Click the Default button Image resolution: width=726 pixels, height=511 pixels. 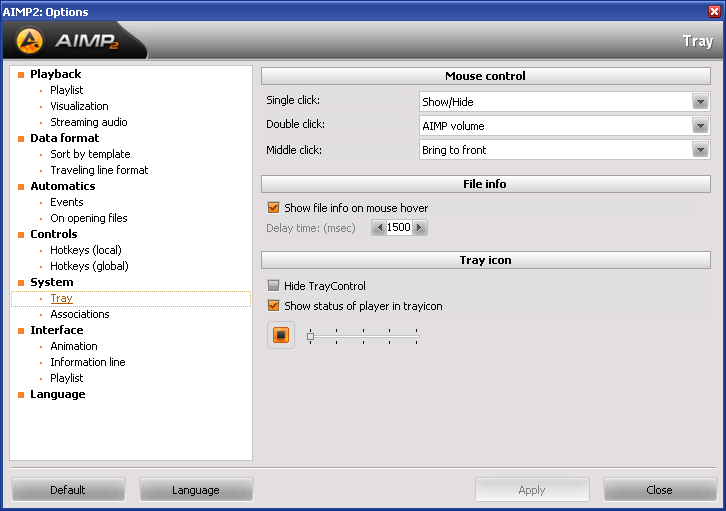(x=68, y=490)
